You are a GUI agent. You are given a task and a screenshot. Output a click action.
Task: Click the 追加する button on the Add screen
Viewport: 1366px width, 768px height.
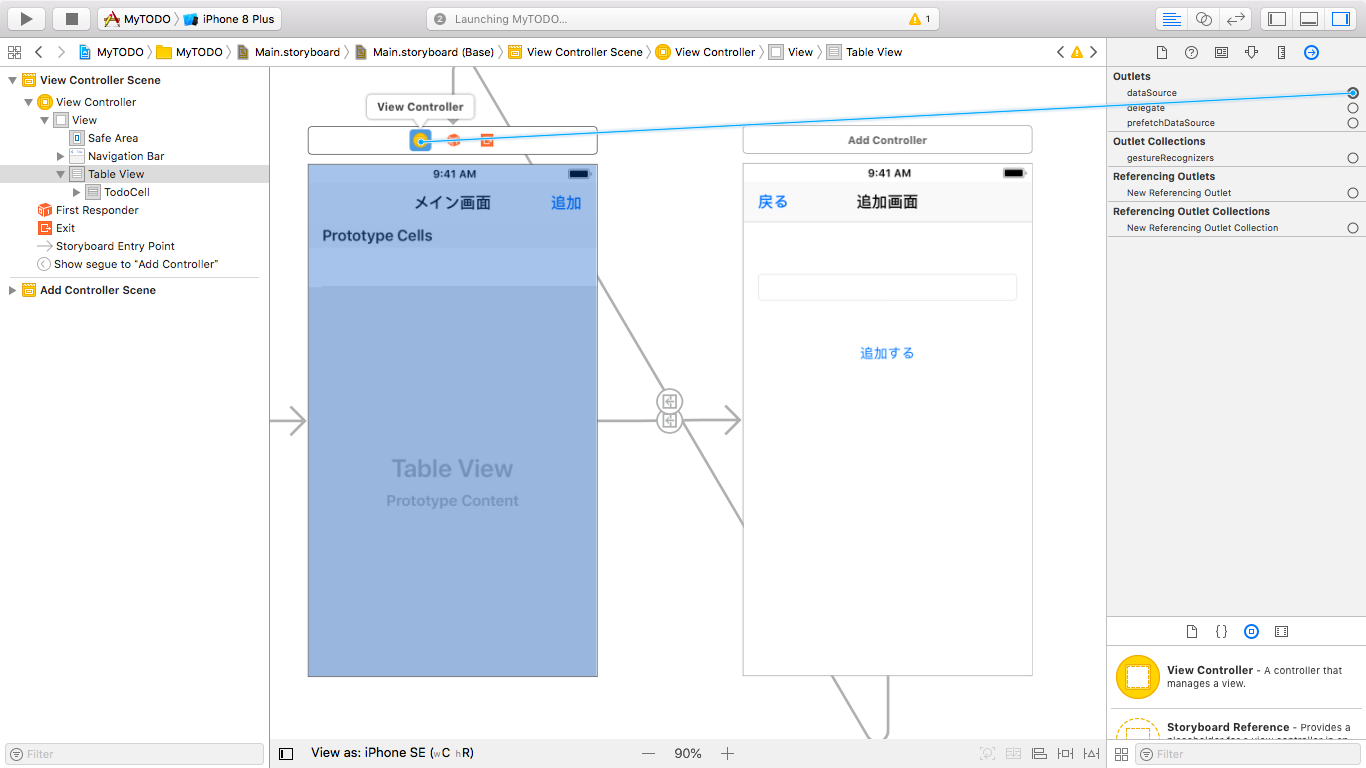tap(886, 353)
